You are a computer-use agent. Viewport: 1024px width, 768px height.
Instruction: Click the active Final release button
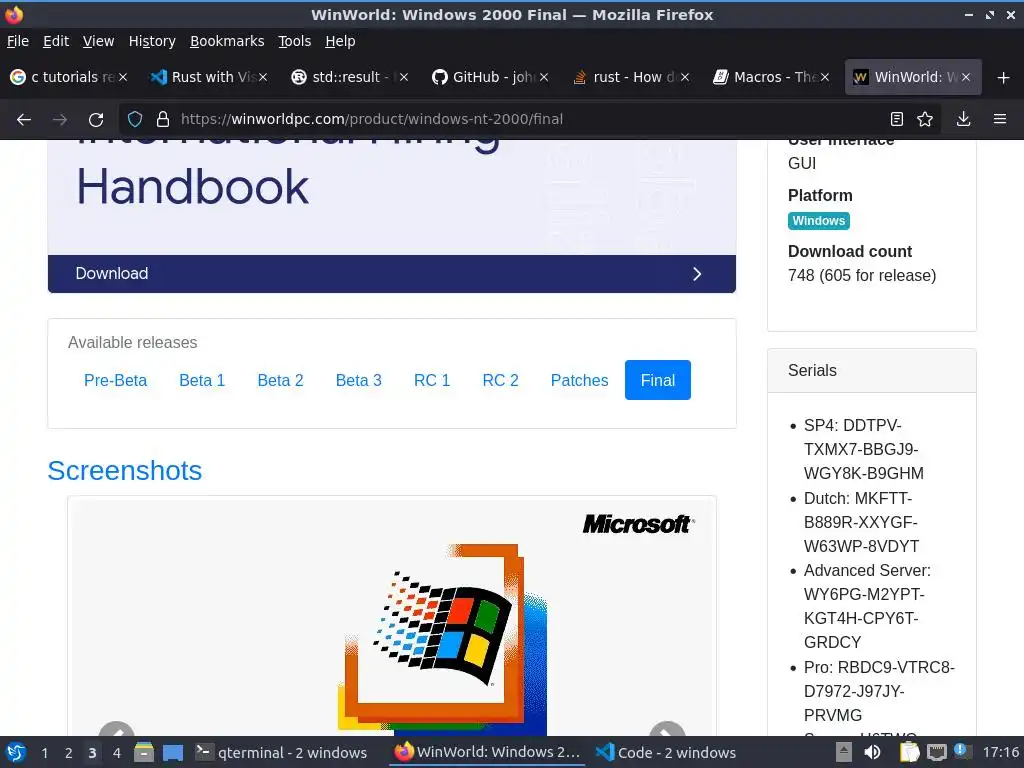point(658,380)
